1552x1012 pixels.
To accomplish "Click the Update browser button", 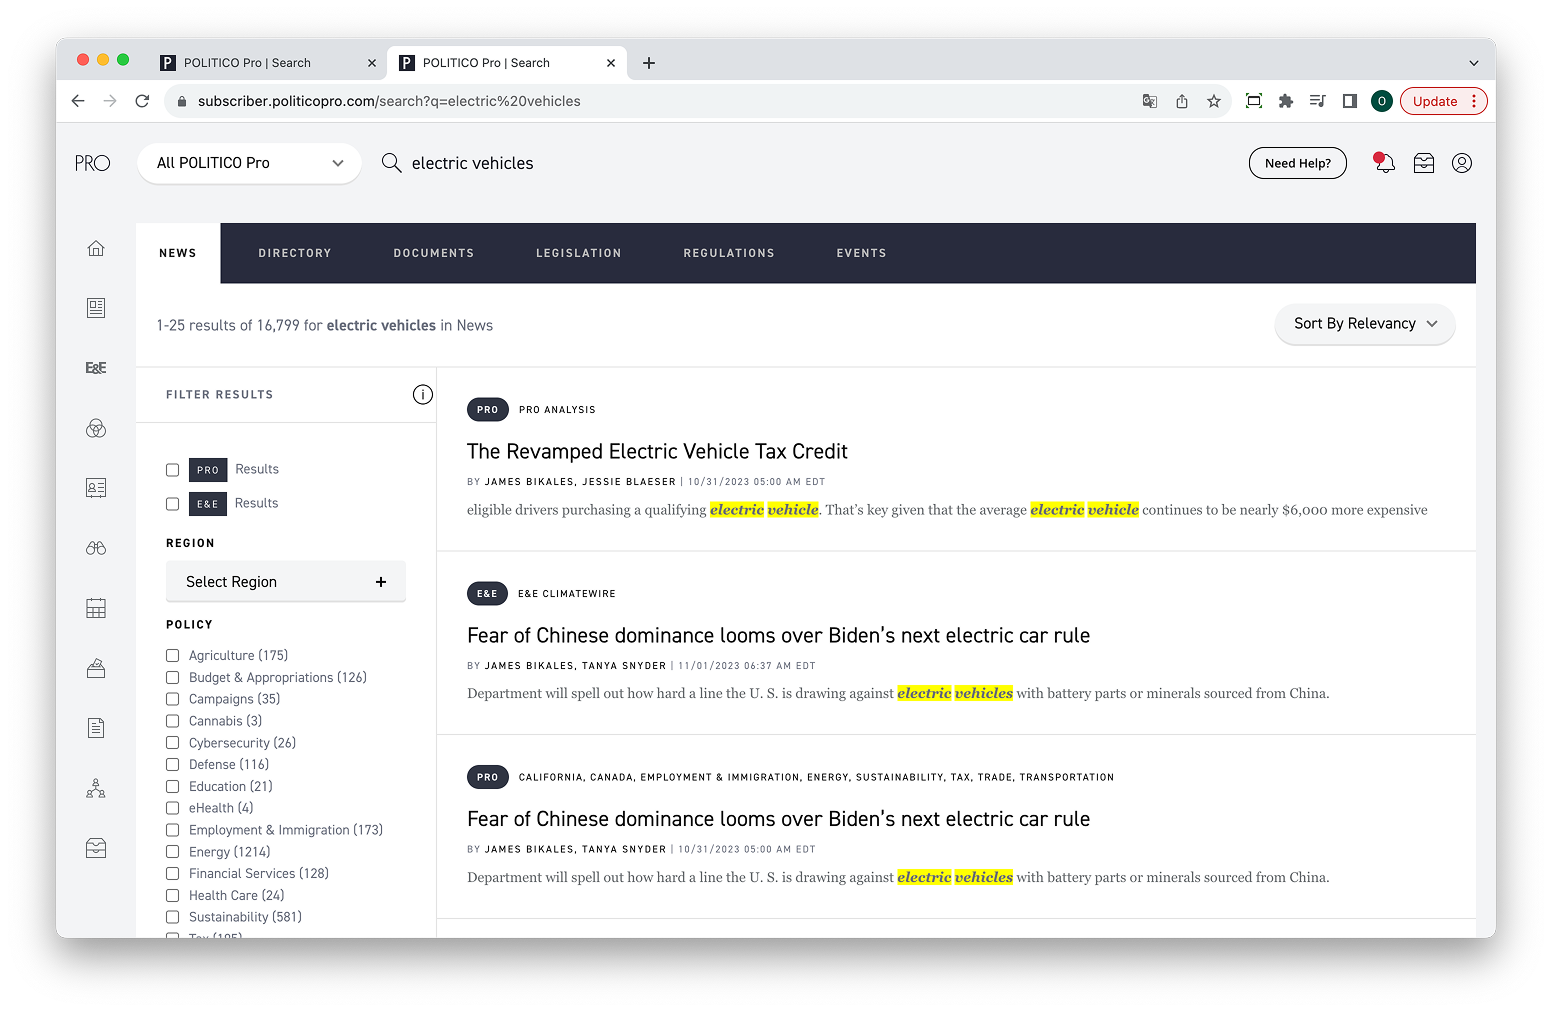I will point(1434,101).
